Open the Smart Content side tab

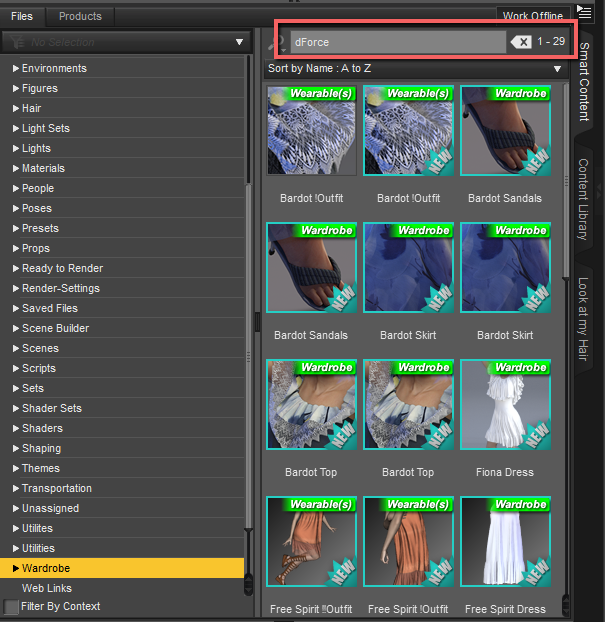(x=584, y=81)
